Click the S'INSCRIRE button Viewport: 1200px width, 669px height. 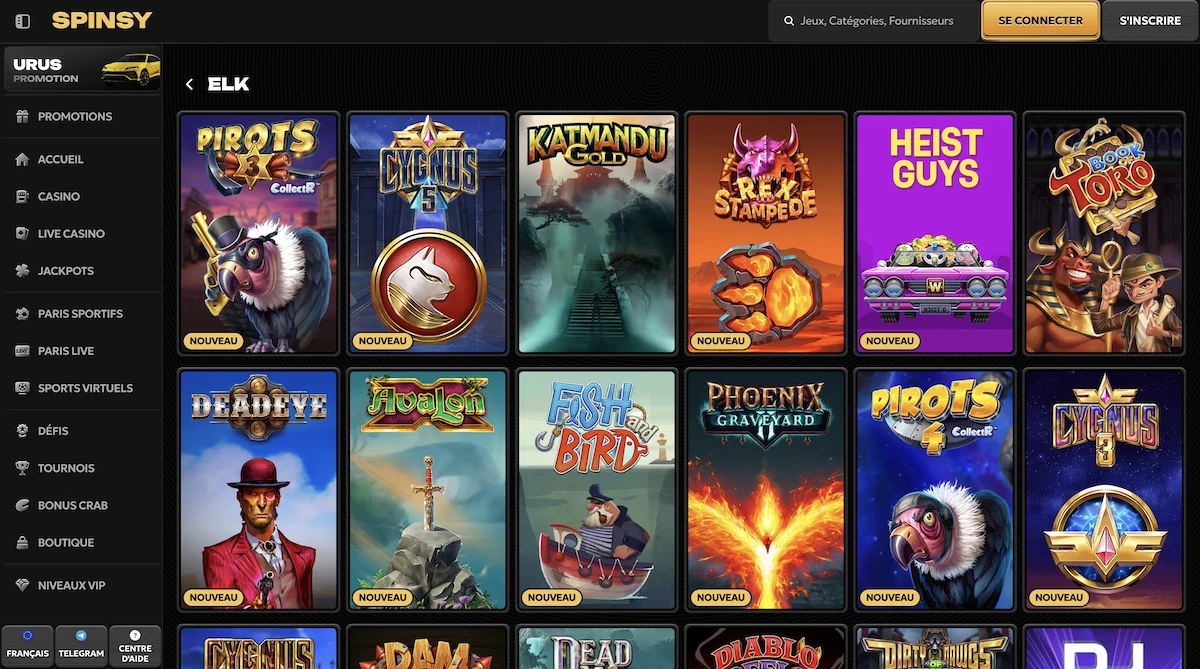1150,20
